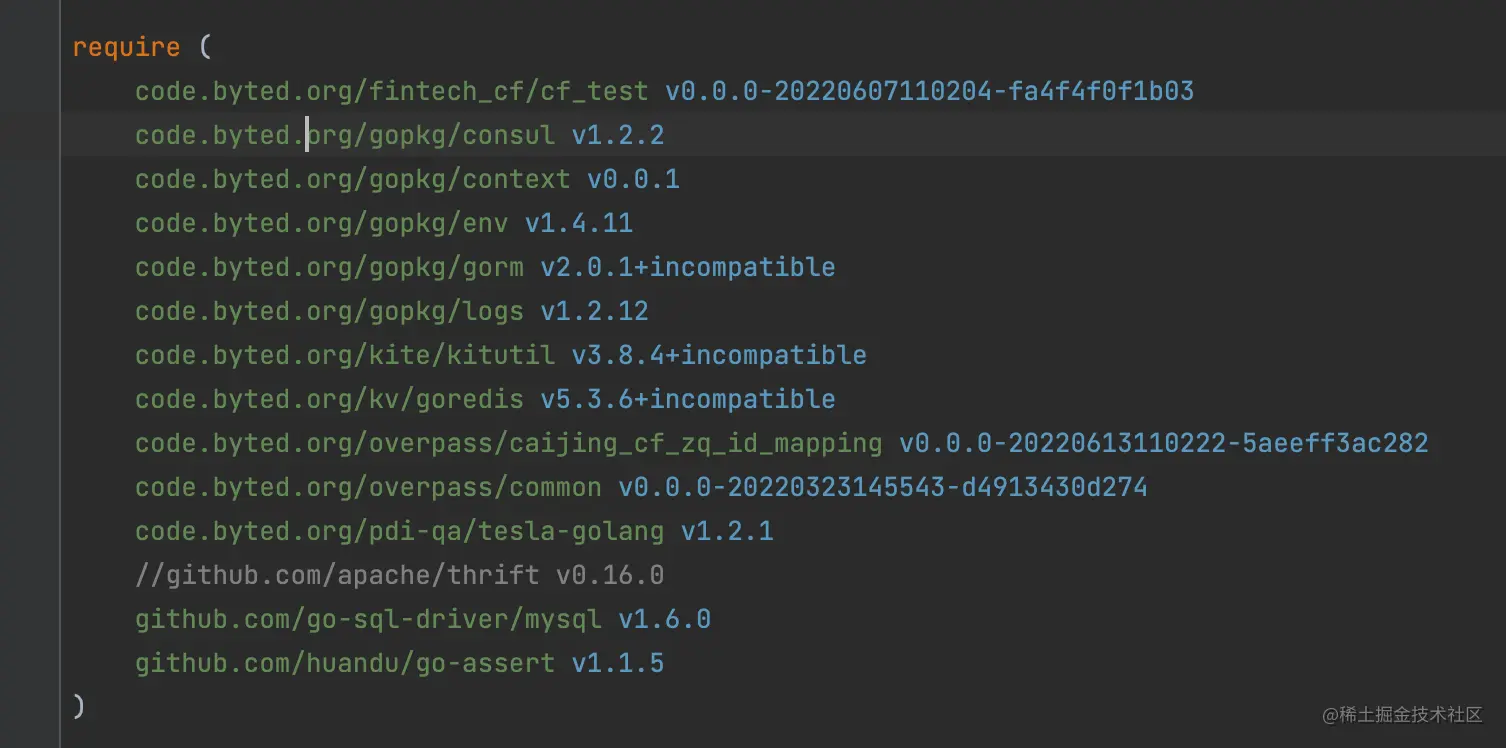This screenshot has height=748, width=1506.
Task: Click the require keyword
Action: click(126, 47)
